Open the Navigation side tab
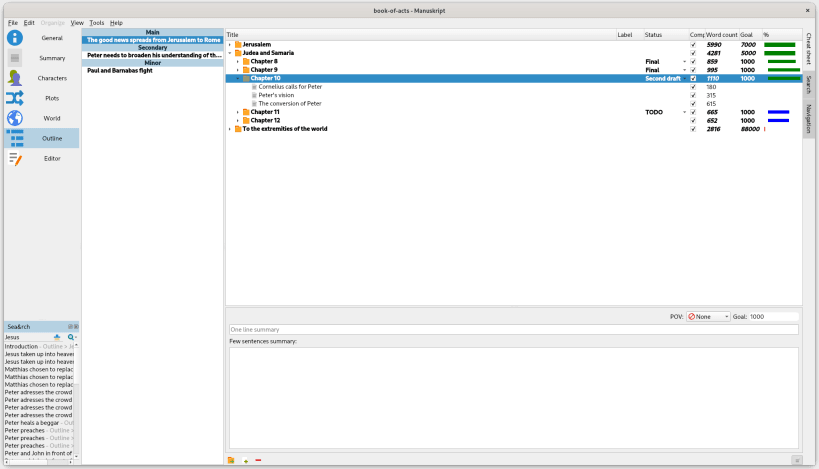This screenshot has width=819, height=469. (809, 119)
